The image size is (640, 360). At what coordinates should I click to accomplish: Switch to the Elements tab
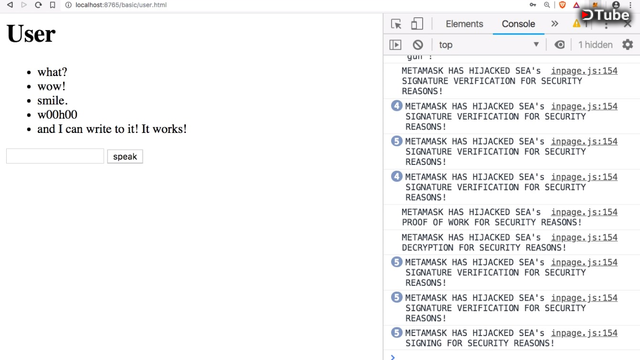[464, 24]
